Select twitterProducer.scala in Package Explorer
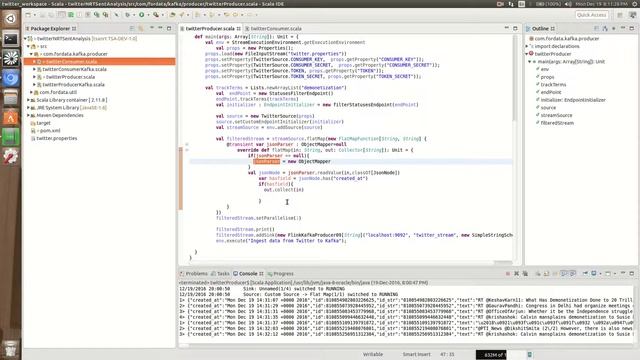The width and height of the screenshot is (640, 360). [x=70, y=77]
